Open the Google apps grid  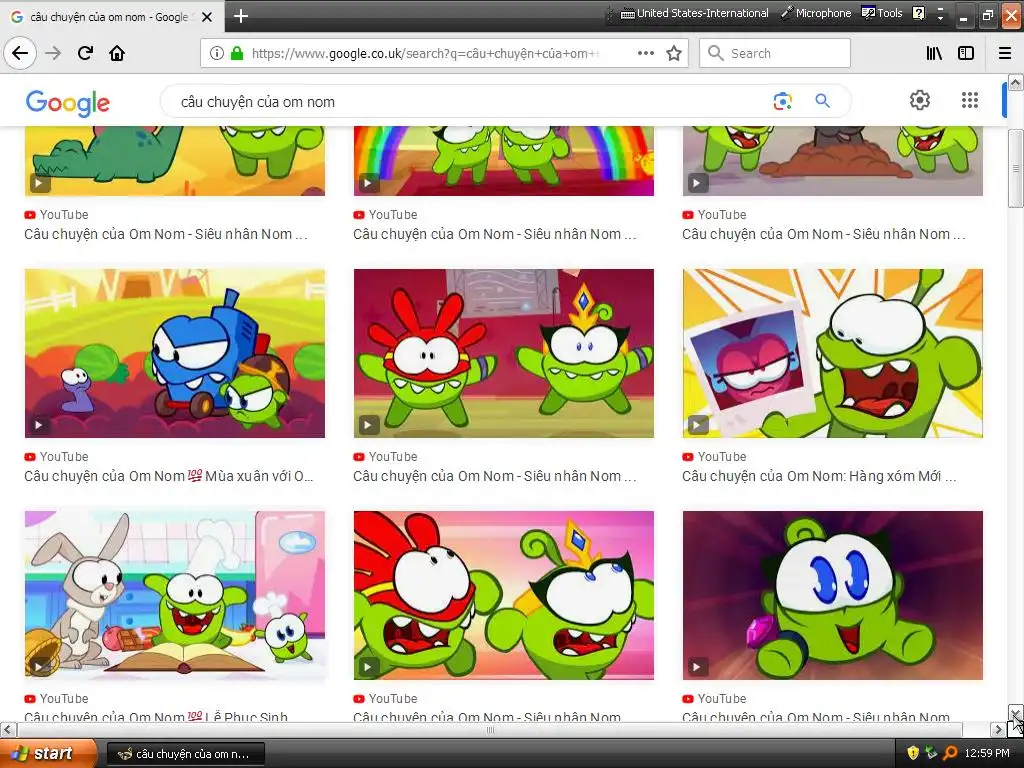tap(970, 100)
